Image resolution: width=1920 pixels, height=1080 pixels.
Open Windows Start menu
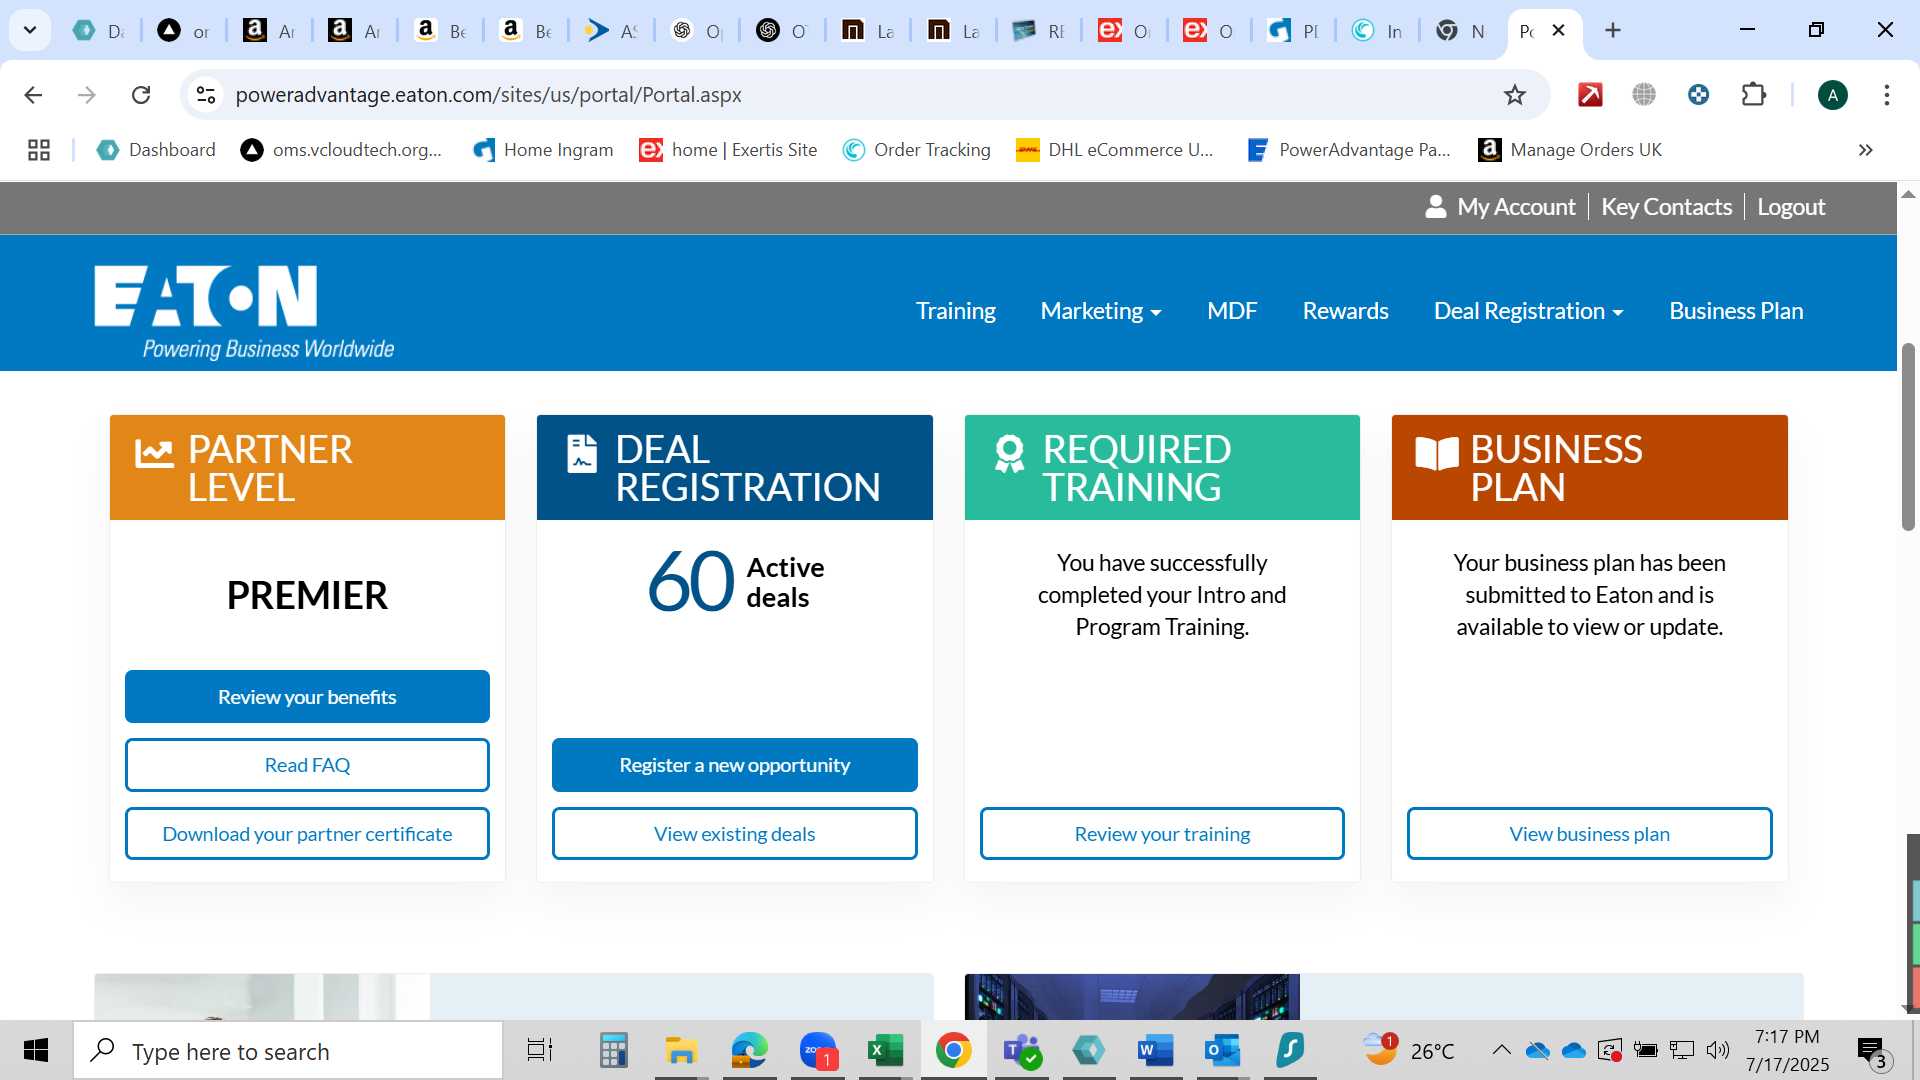tap(36, 1050)
